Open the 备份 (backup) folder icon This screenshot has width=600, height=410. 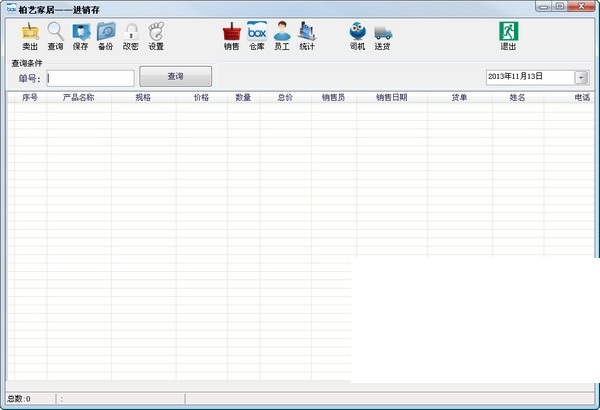pos(106,36)
